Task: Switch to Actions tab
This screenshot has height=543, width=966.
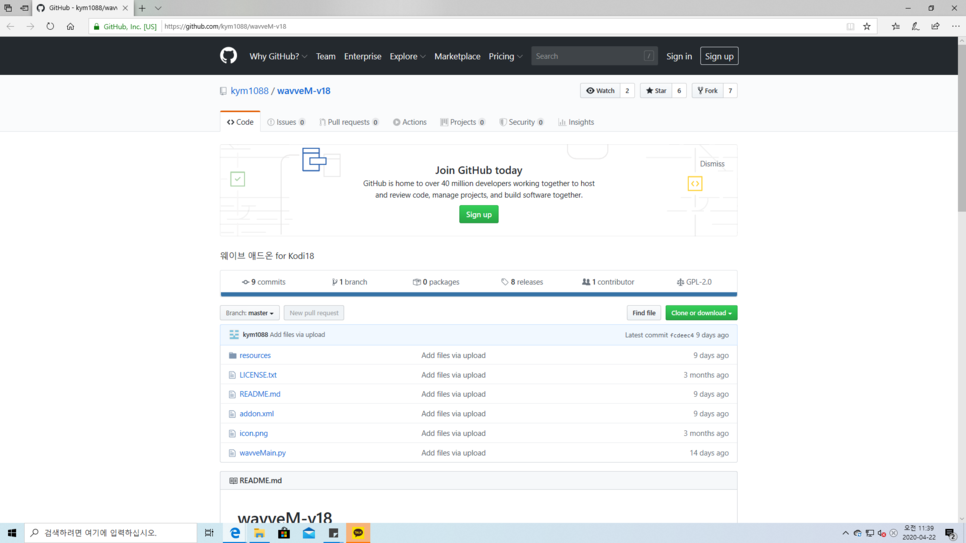Action: click(x=410, y=122)
